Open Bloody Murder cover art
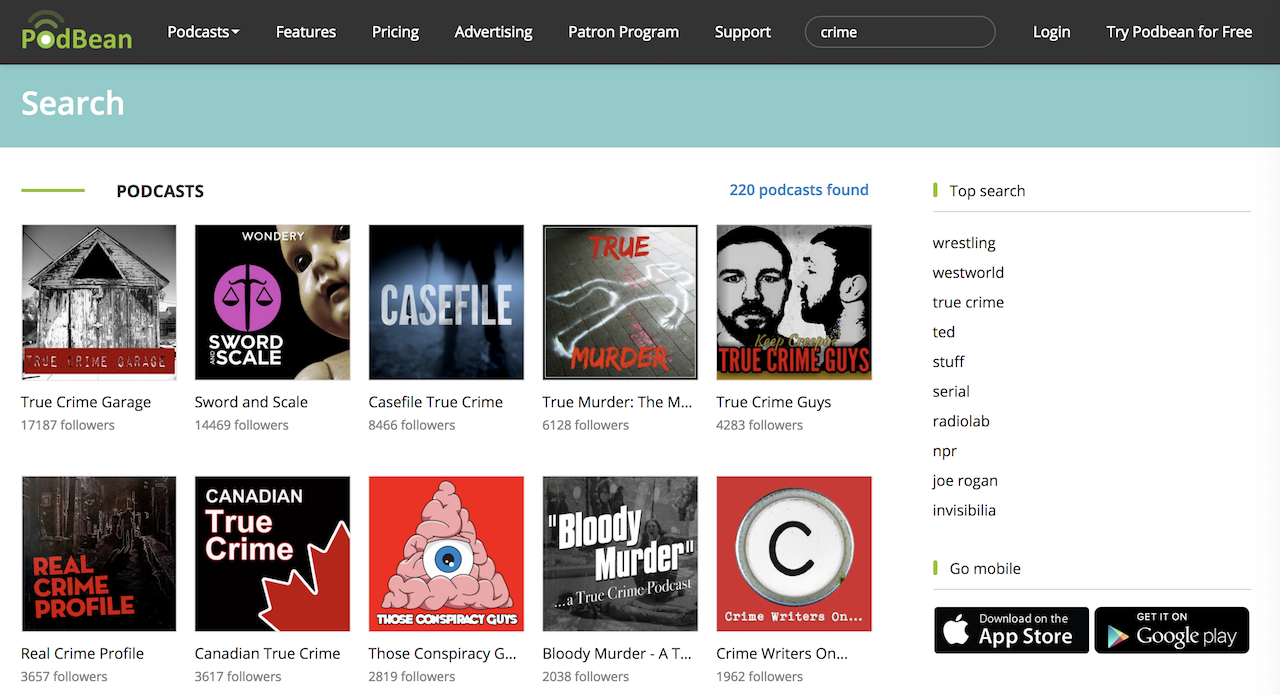 point(620,554)
